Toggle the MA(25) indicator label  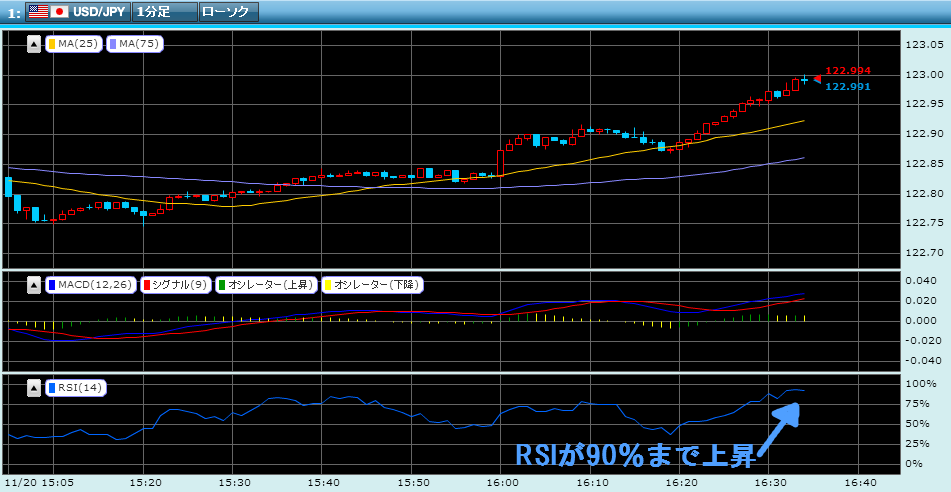pyautogui.click(x=73, y=44)
